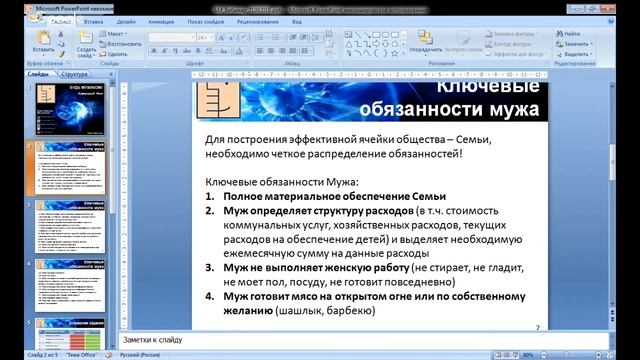Viewport: 640px width, 360px height.
Task: Click the Underline (Ч) formatting icon
Action: click(x=176, y=51)
